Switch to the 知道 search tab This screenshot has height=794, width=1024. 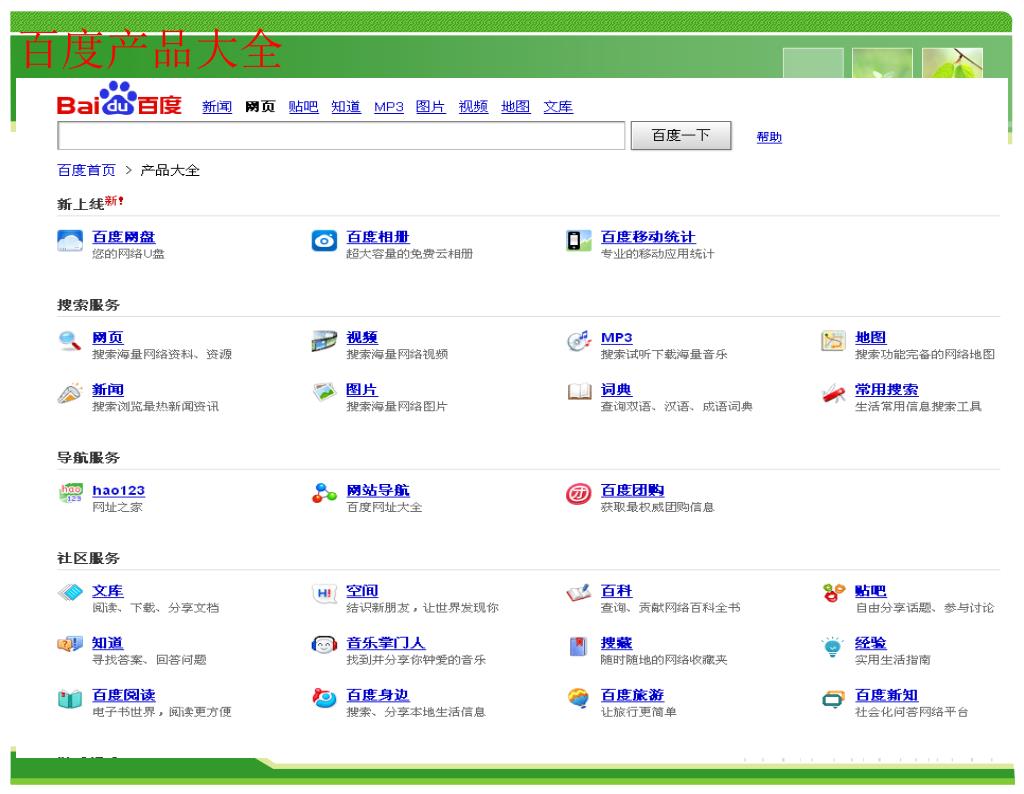[x=346, y=106]
